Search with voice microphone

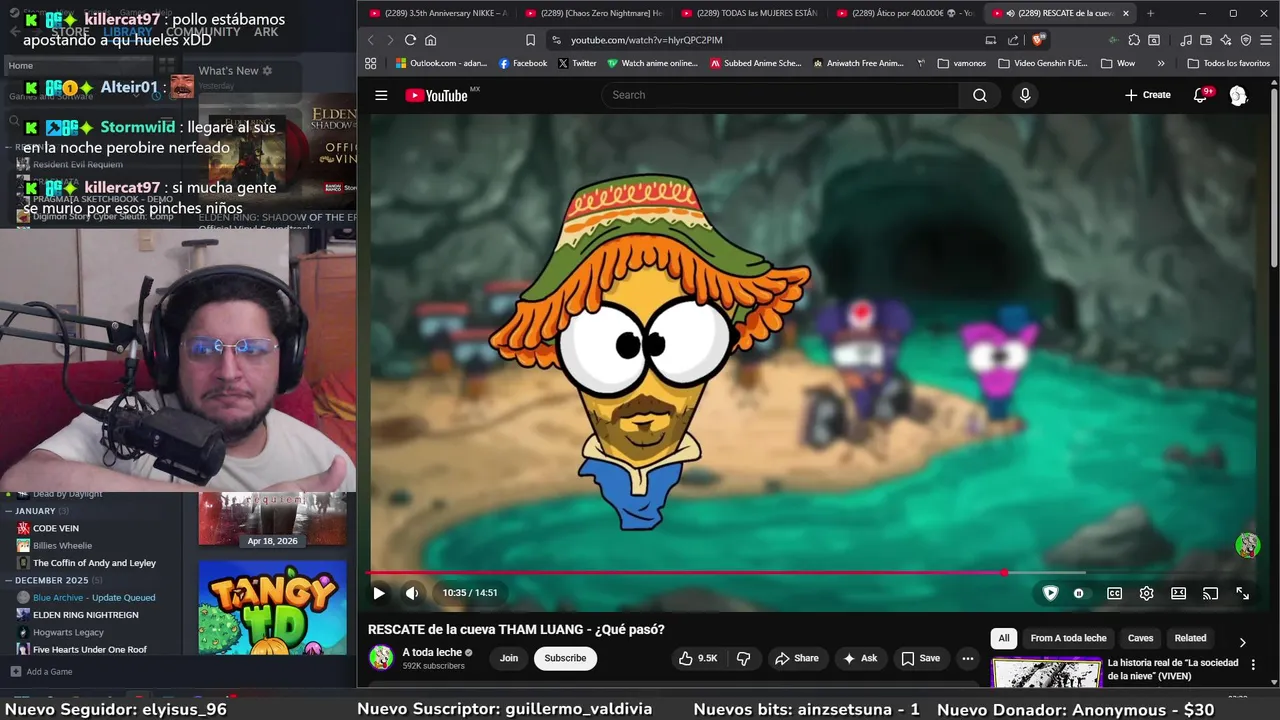pyautogui.click(x=1025, y=95)
